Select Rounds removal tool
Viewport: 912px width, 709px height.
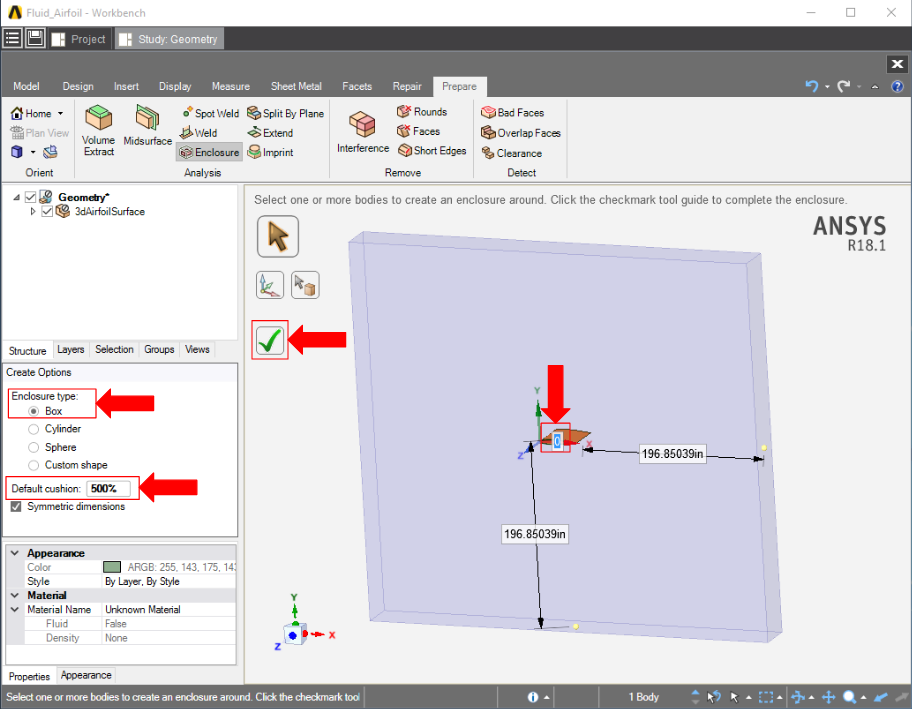[422, 111]
